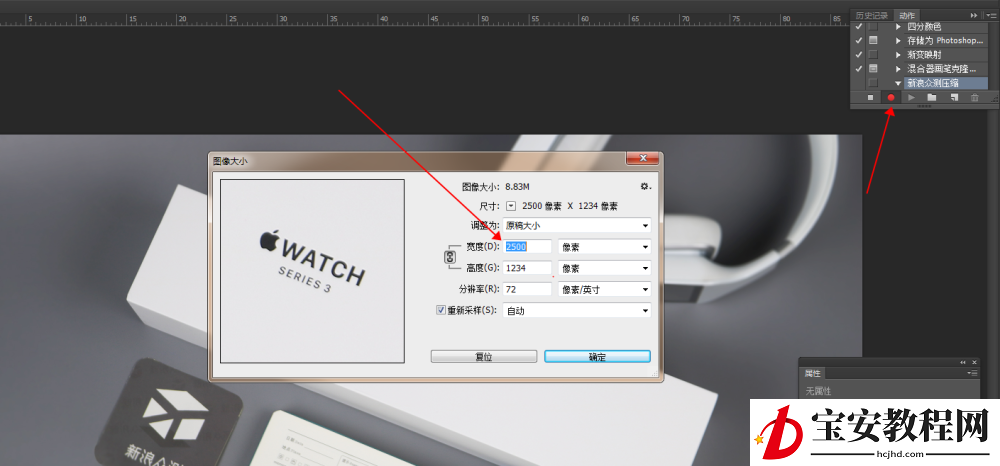Toggle dialog box for 混合器画笔克隆 action
Screen dimensions: 1000x466
pyautogui.click(x=873, y=68)
